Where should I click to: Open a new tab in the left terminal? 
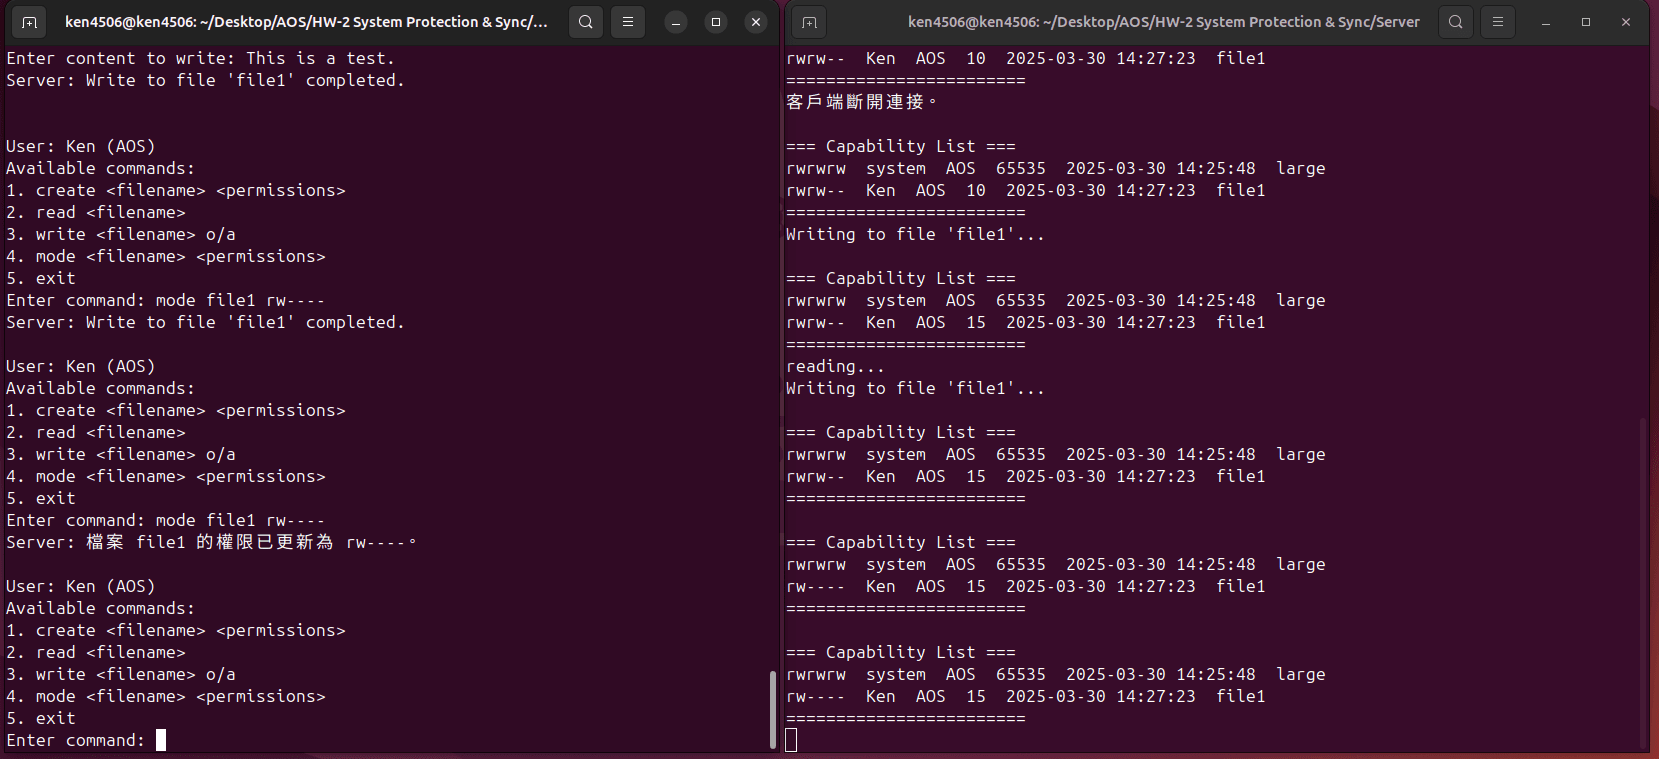(29, 22)
